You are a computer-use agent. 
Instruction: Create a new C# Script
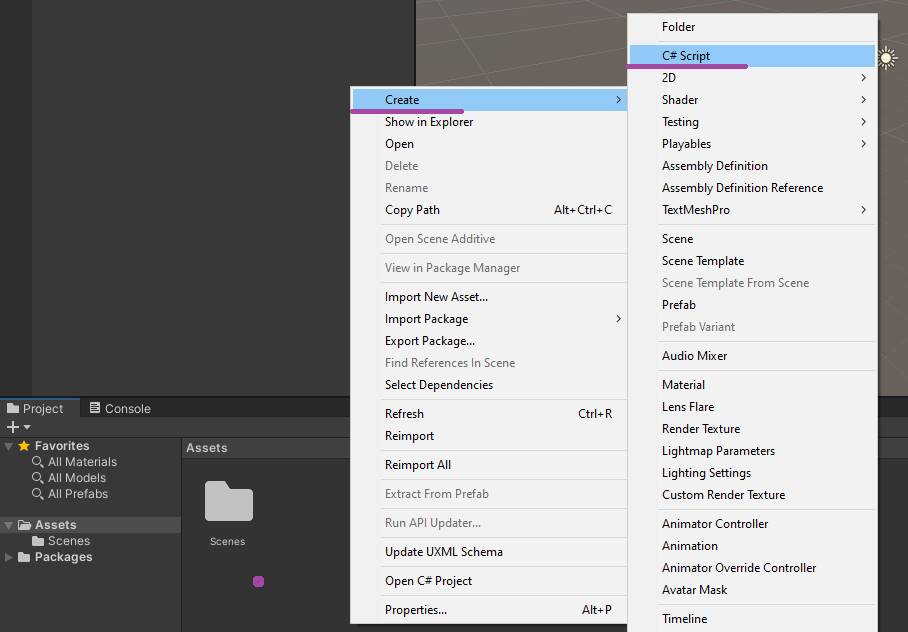pos(752,56)
